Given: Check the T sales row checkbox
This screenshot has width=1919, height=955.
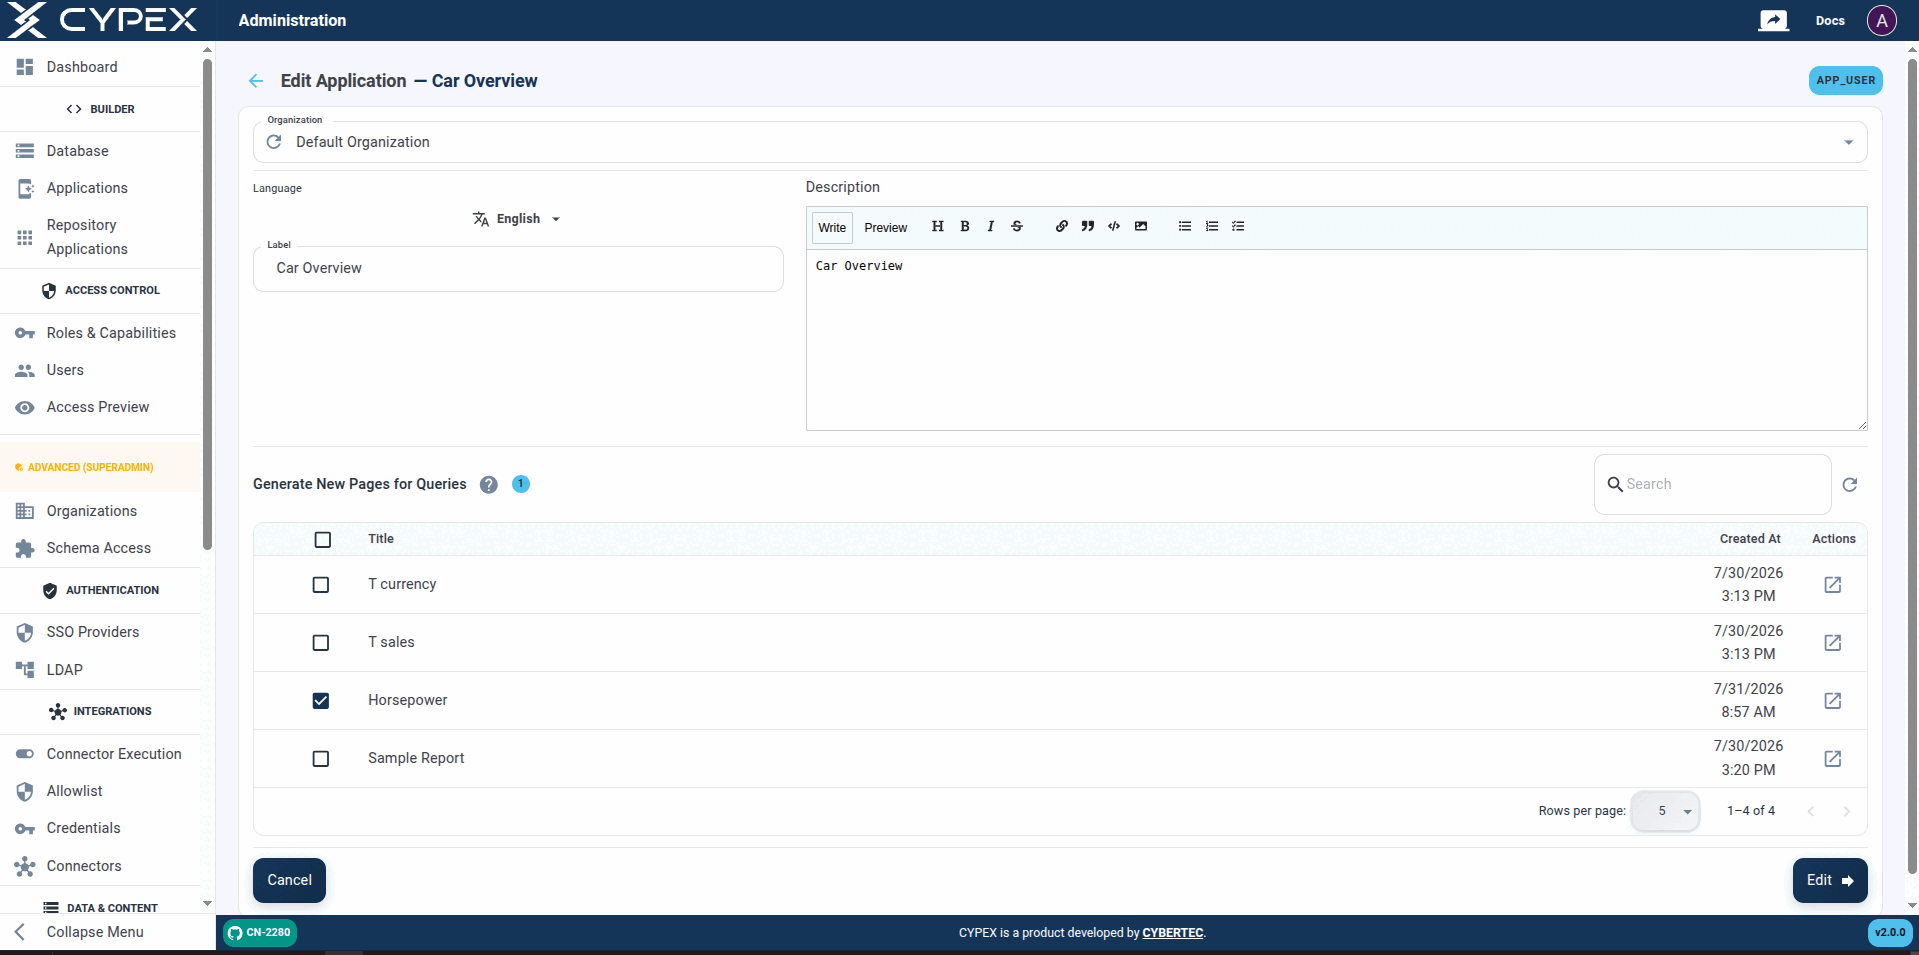Looking at the screenshot, I should click(x=320, y=642).
